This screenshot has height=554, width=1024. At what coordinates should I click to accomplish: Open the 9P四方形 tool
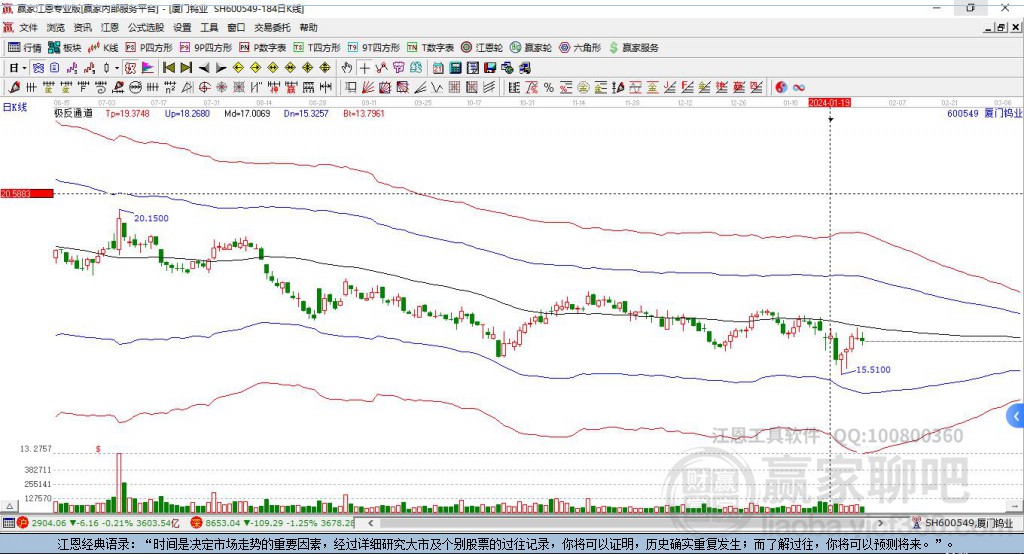tap(206, 48)
